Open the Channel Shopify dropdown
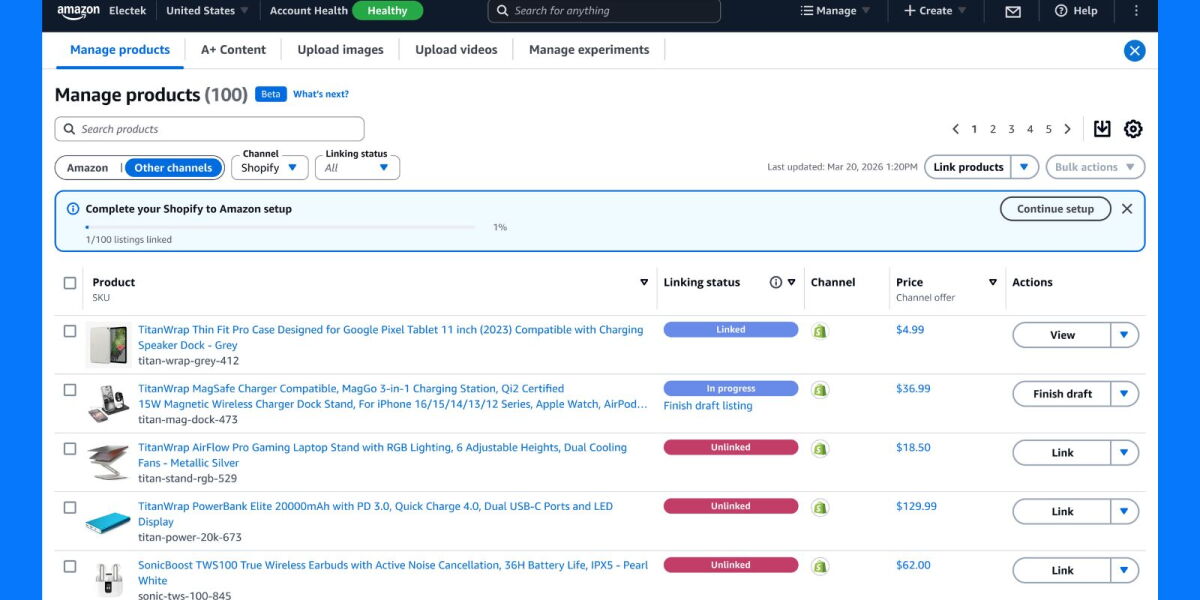Image resolution: width=1200 pixels, height=600 pixels. click(270, 168)
